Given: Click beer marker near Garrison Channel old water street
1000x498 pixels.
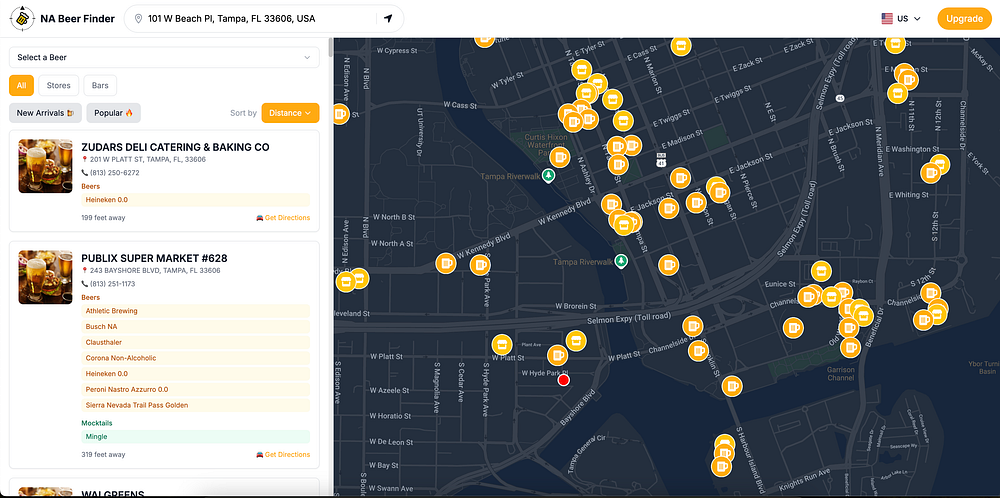Looking at the screenshot, I should pyautogui.click(x=851, y=348).
